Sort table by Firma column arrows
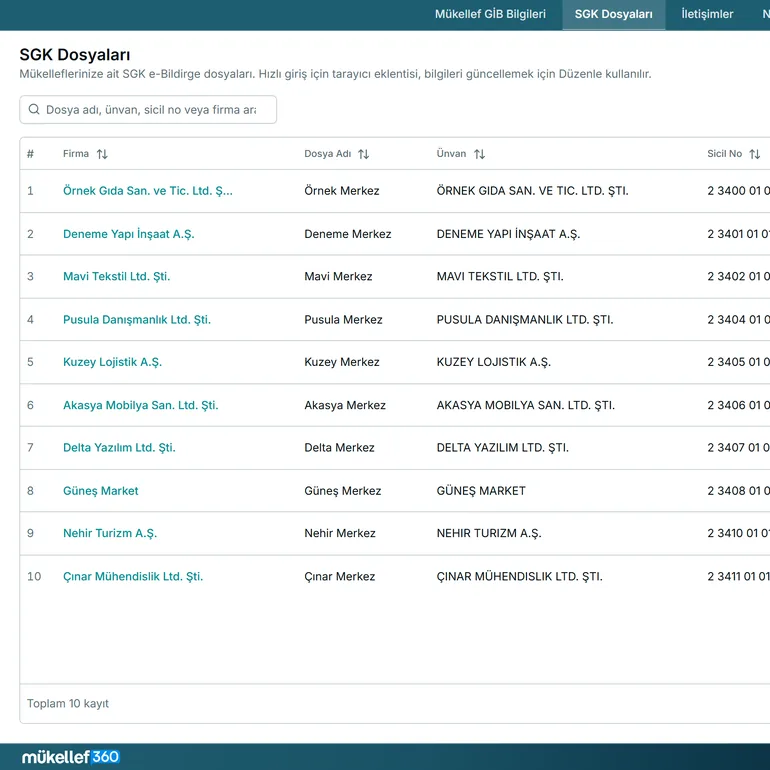The height and width of the screenshot is (770, 770). coord(102,154)
